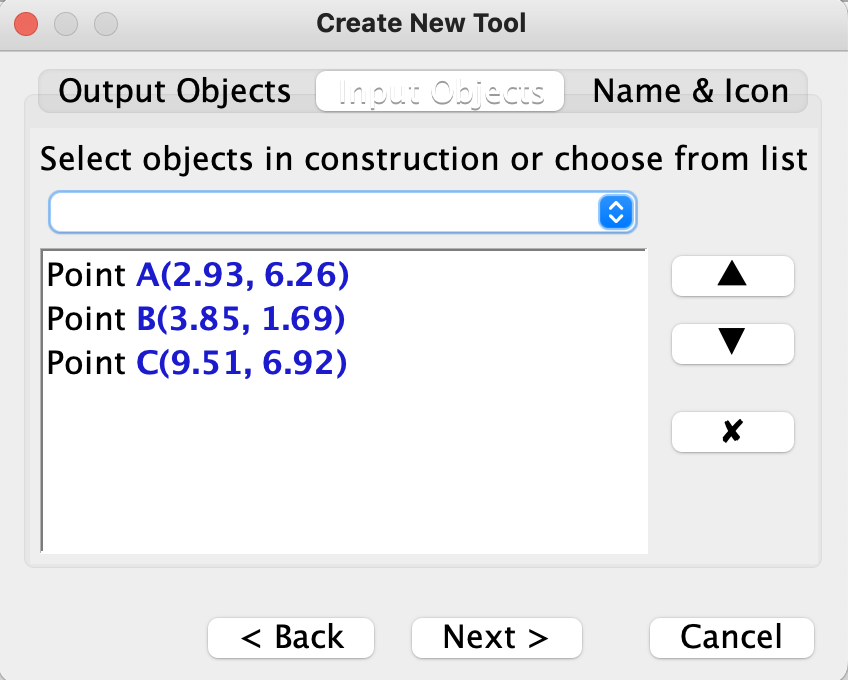848x680 pixels.
Task: Click empty area below Point C in list
Action: 344,465
